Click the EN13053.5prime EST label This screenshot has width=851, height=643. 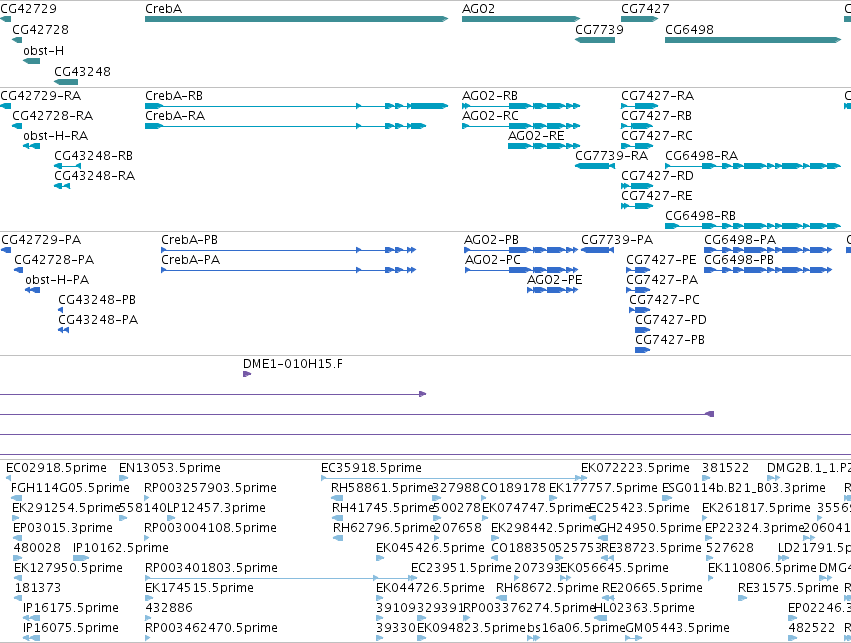coord(169,468)
